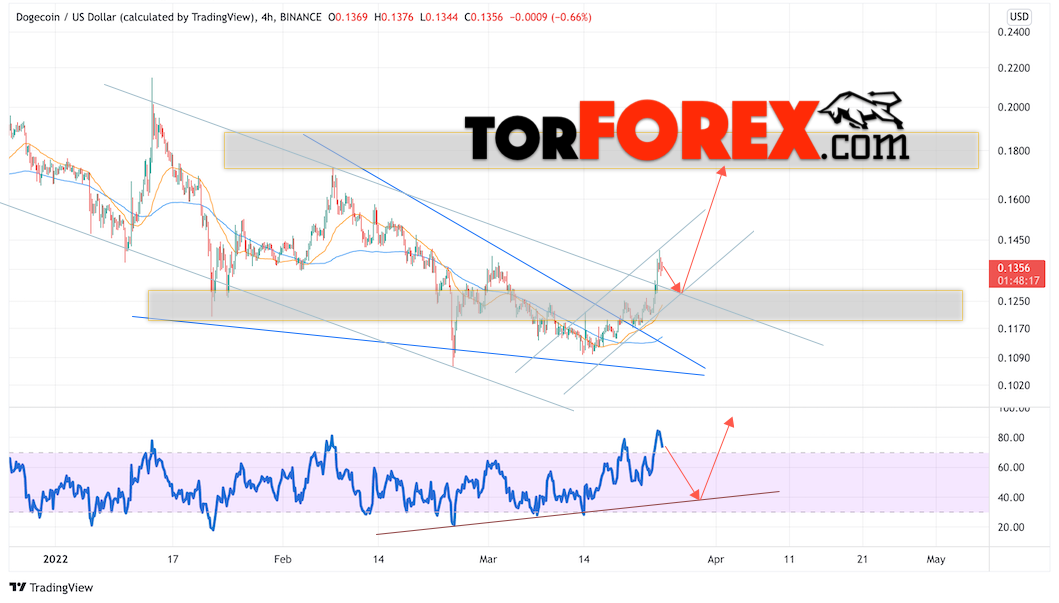
Task: Click the Mar label on time axis
Action: tap(488, 560)
